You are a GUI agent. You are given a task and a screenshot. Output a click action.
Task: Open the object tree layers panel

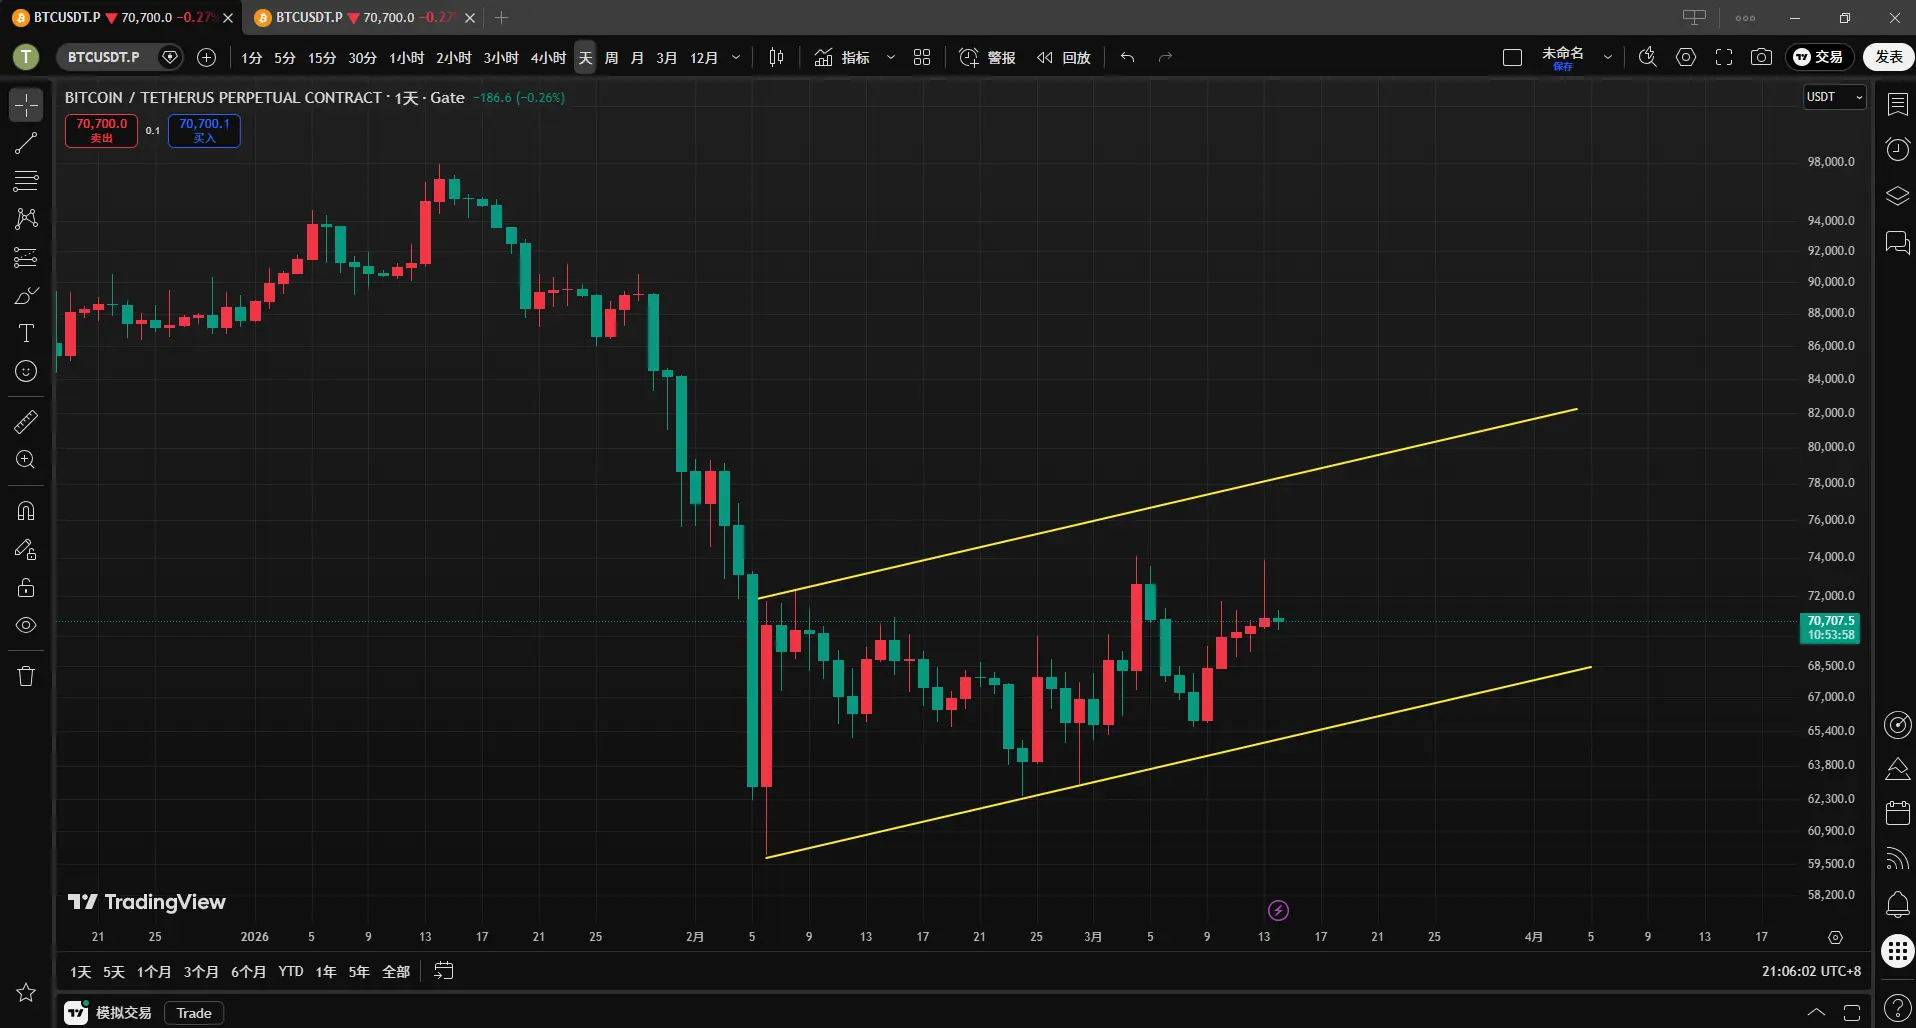coord(1897,196)
